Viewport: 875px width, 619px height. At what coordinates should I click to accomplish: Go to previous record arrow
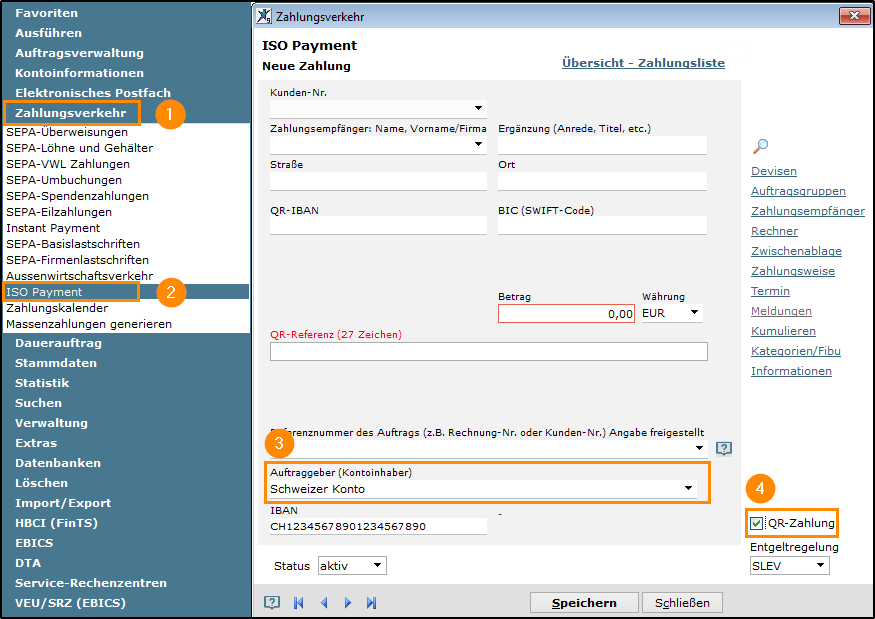tap(324, 602)
